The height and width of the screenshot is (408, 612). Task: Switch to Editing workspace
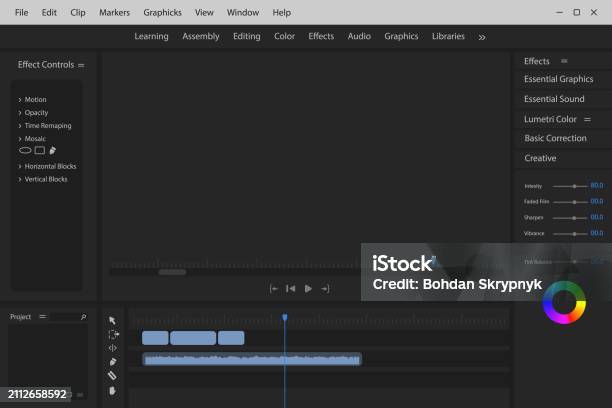pos(247,36)
